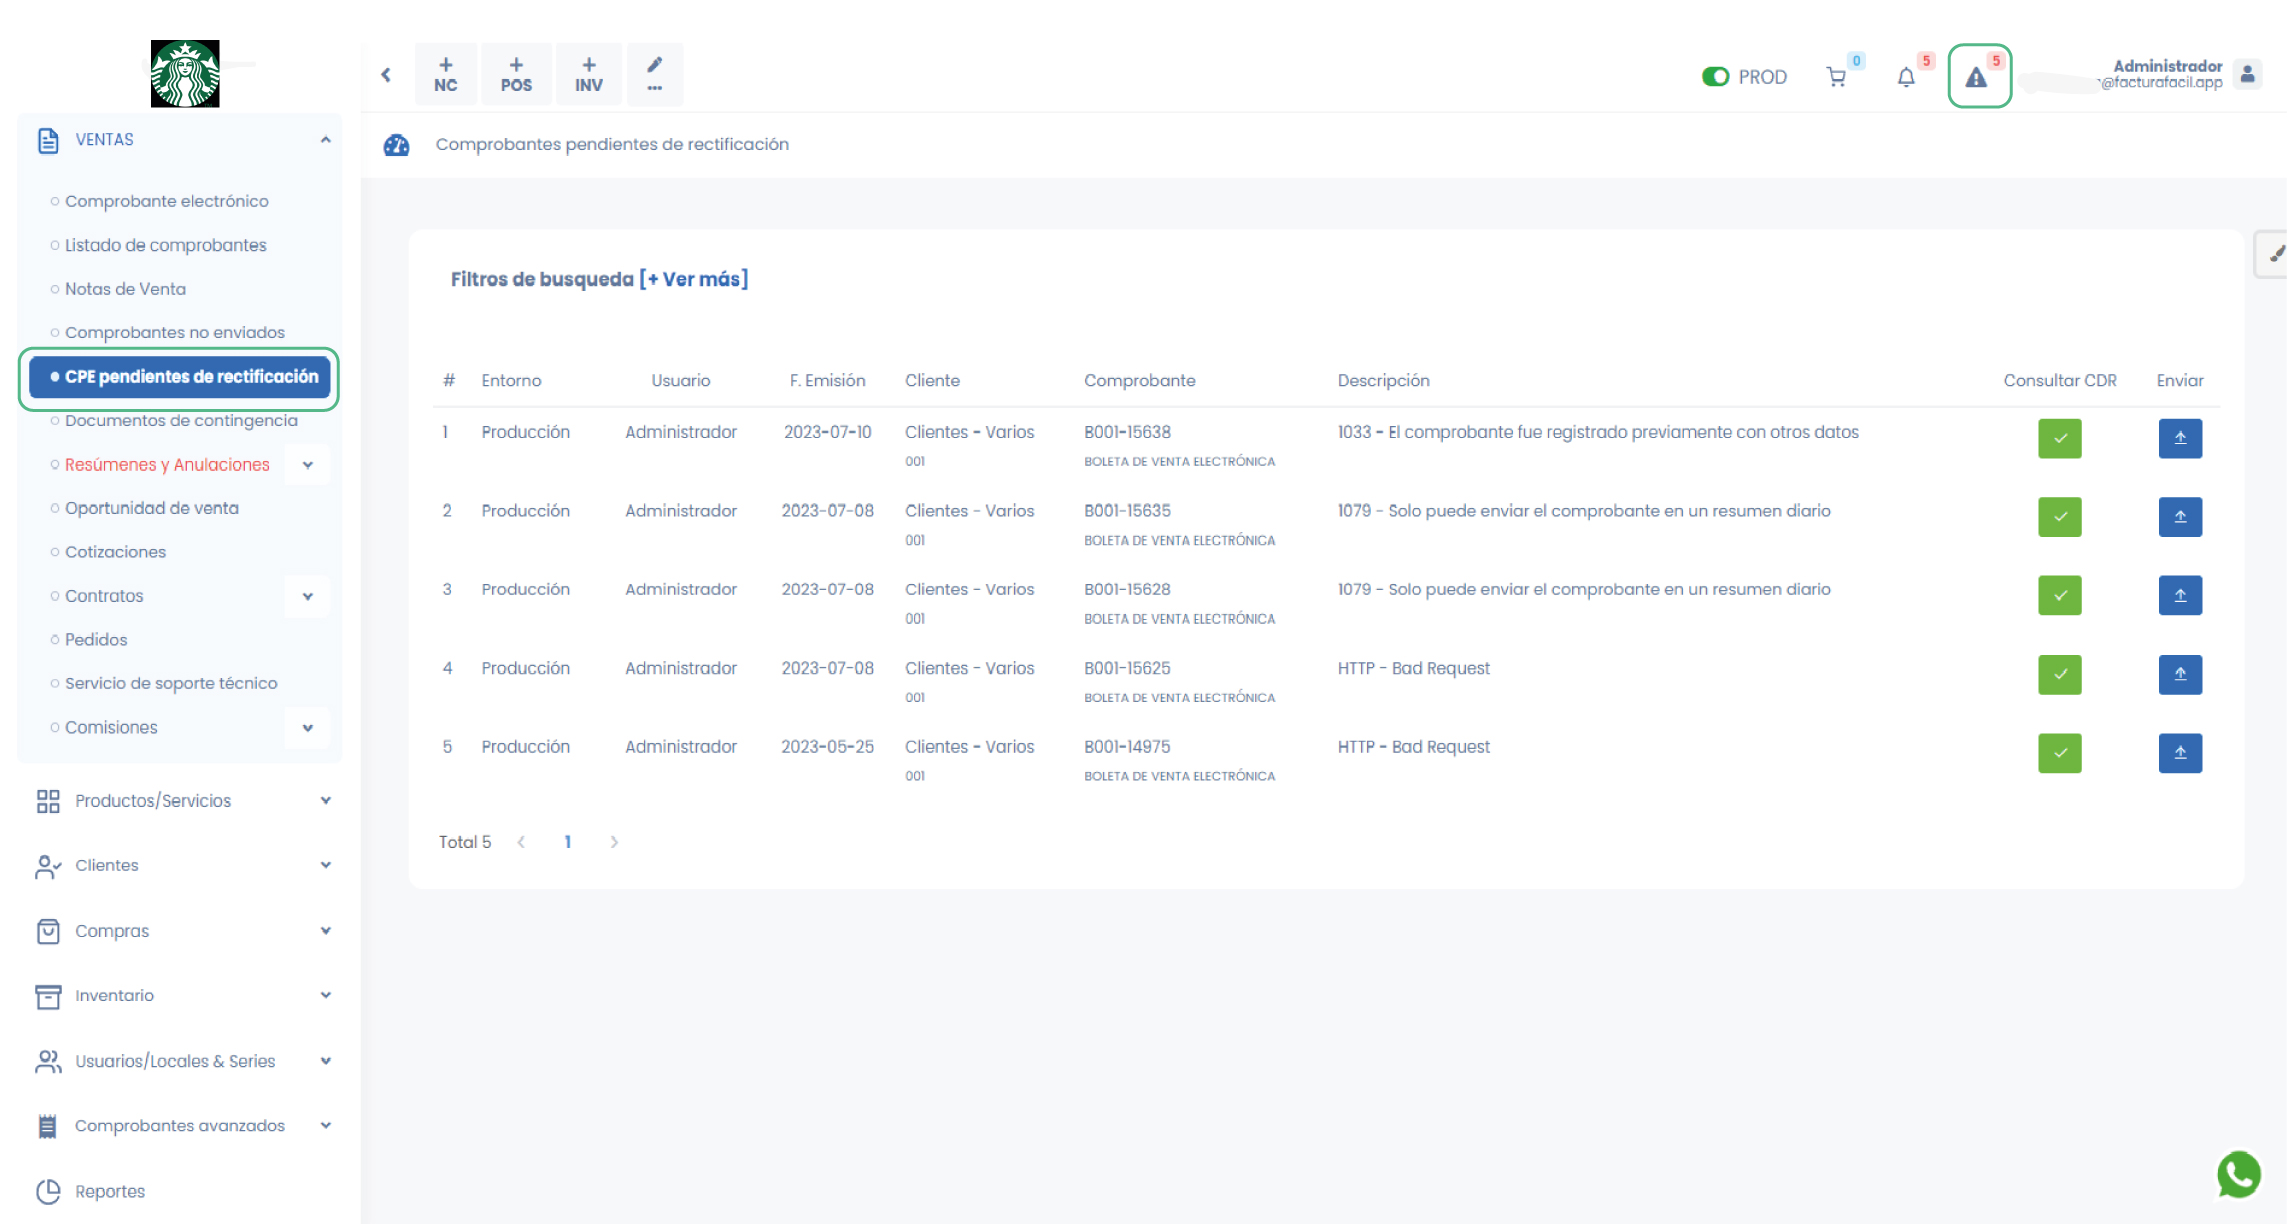Image resolution: width=2287 pixels, height=1230 pixels.
Task: Click the + NC shortcut button
Action: tap(446, 74)
